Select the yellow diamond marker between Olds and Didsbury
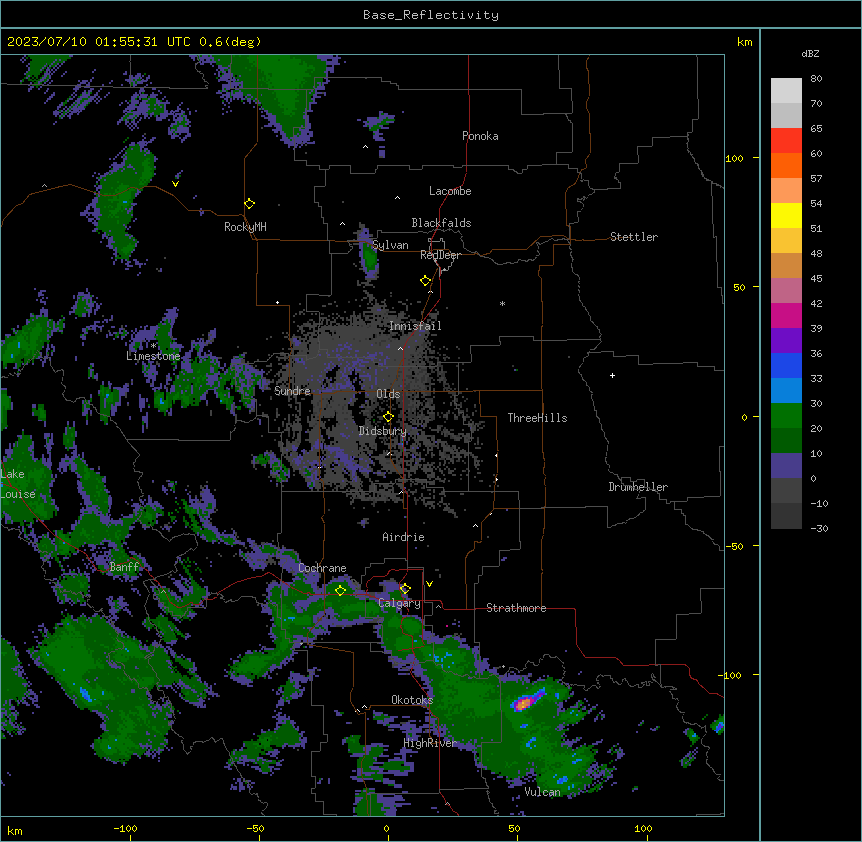This screenshot has height=842, width=862. pos(388,417)
